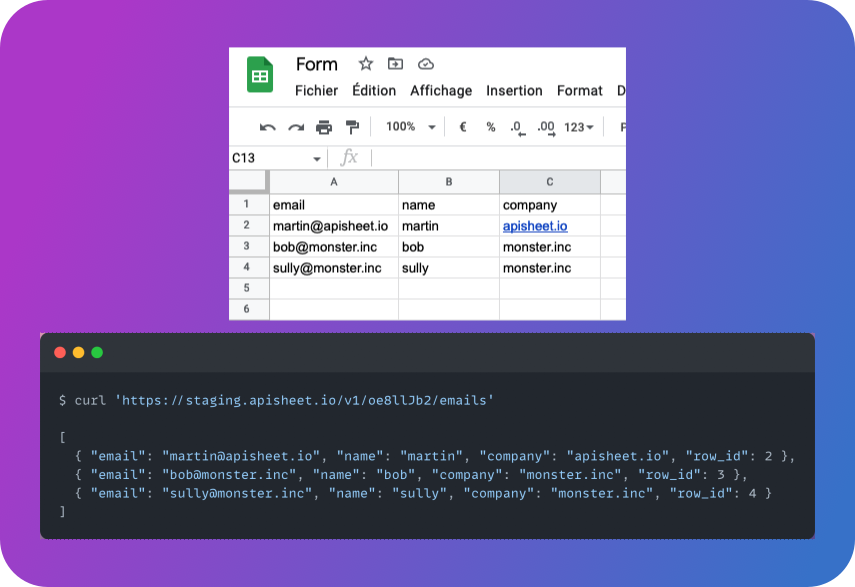855x587 pixels.
Task: Open the 123 number formats dropdown
Action: click(579, 127)
